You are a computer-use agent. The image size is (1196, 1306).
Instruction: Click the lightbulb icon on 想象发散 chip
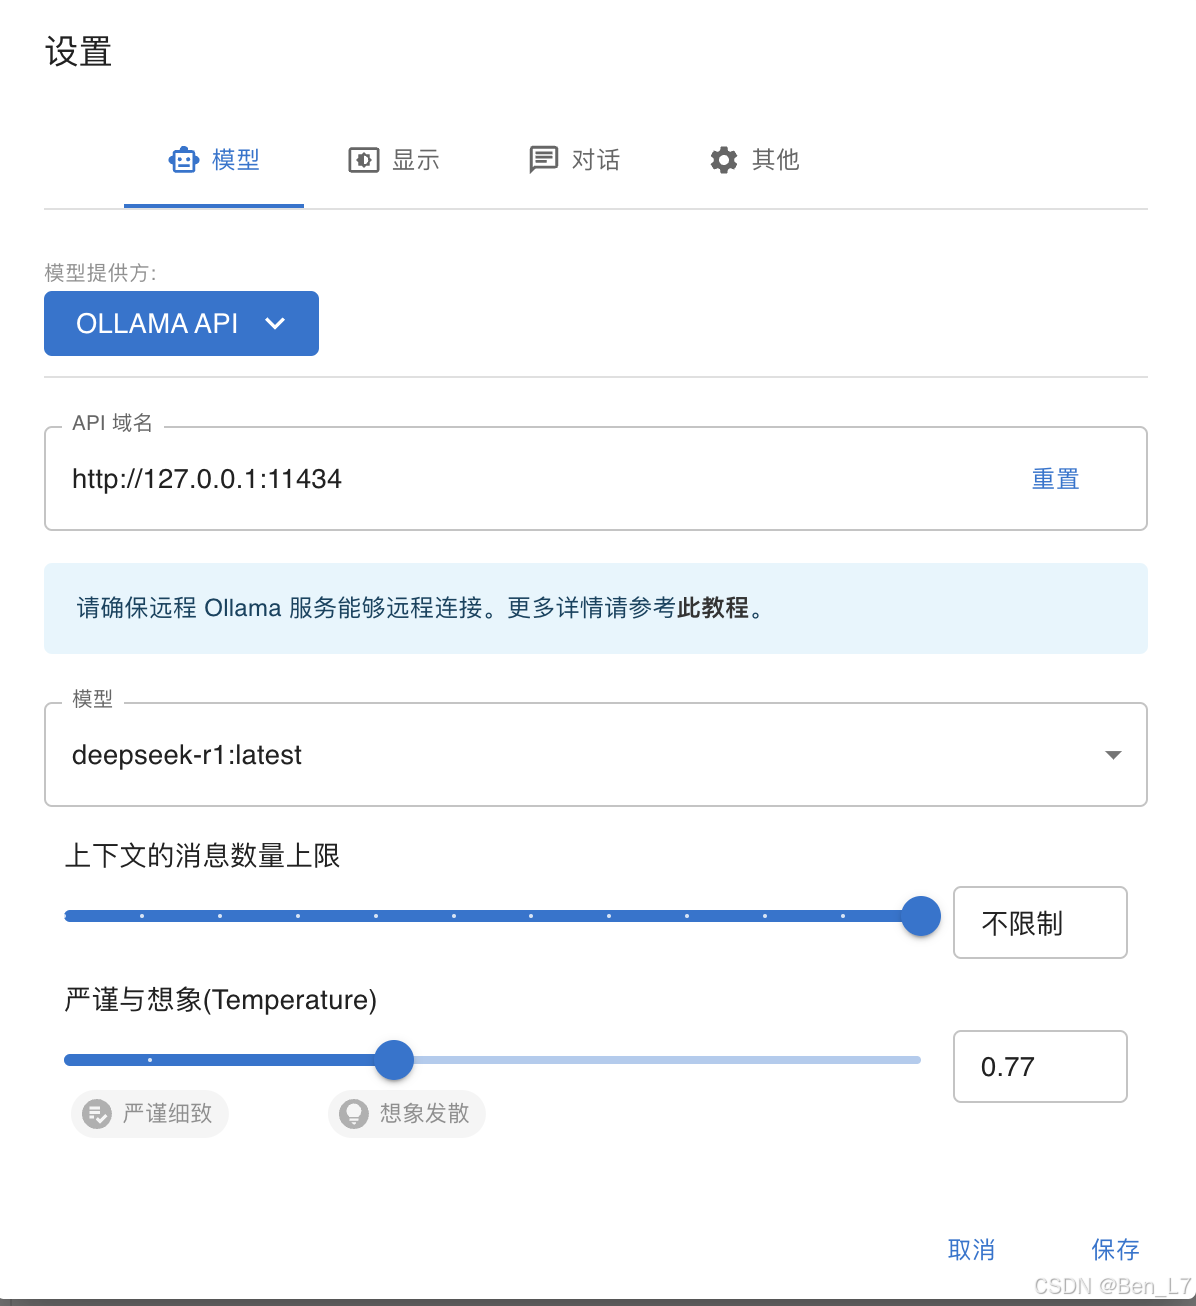[354, 1113]
